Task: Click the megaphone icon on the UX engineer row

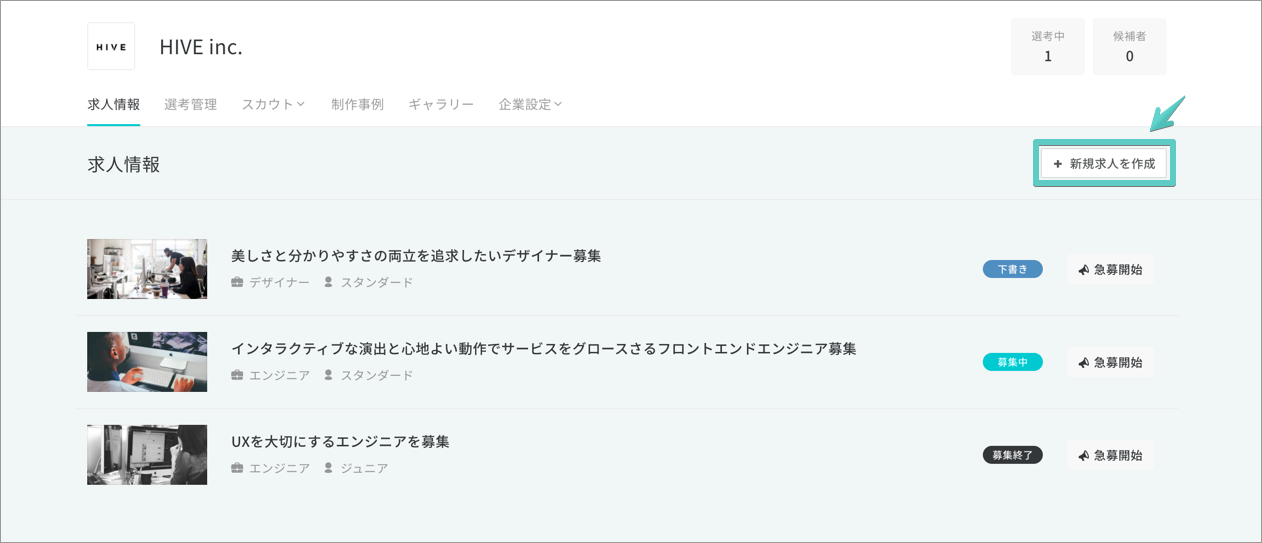Action: [x=1084, y=456]
